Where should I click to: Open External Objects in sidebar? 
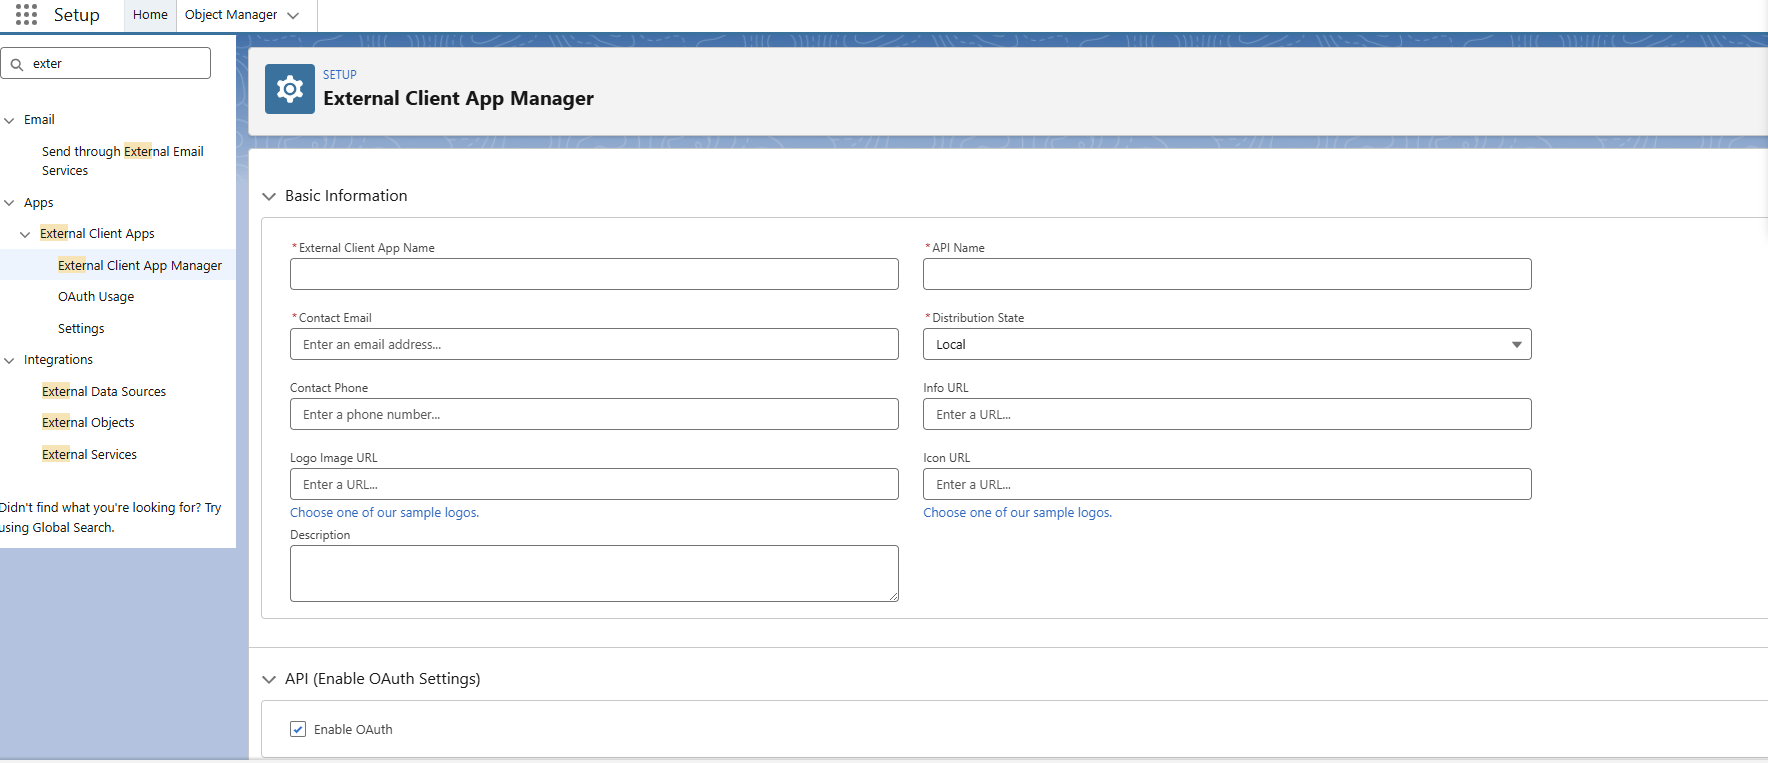(88, 422)
